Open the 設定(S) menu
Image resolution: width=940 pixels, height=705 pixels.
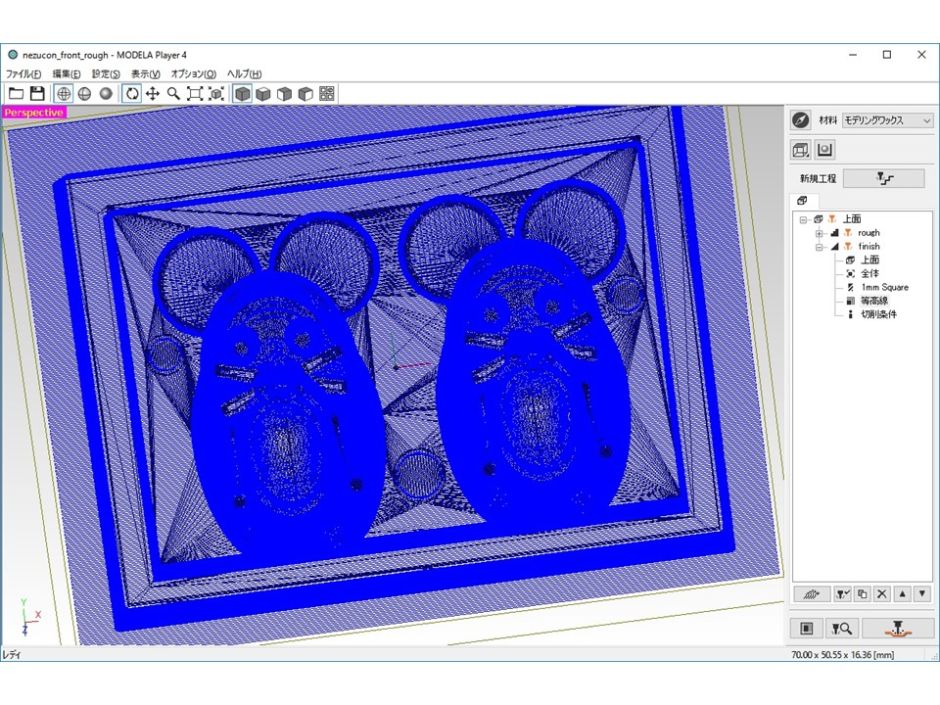(106, 74)
